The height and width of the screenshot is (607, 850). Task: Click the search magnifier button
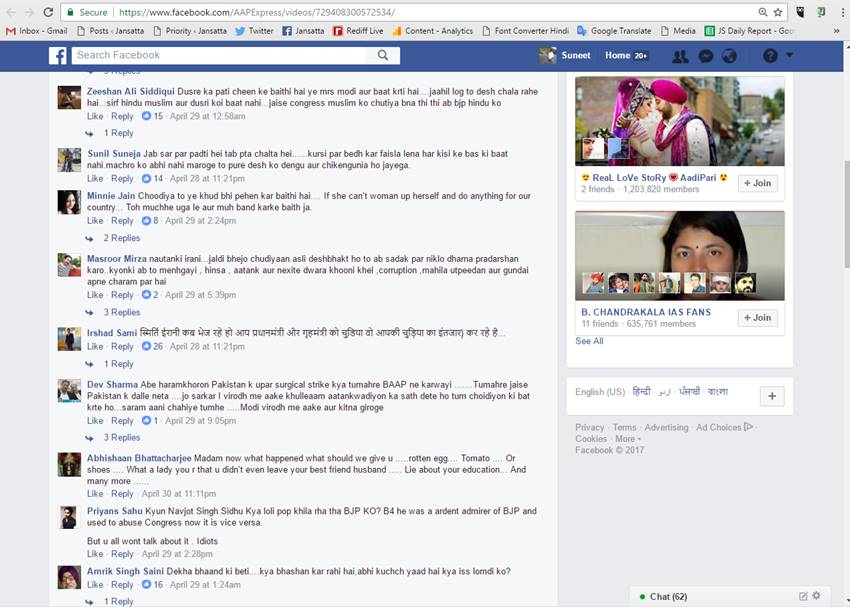383,56
